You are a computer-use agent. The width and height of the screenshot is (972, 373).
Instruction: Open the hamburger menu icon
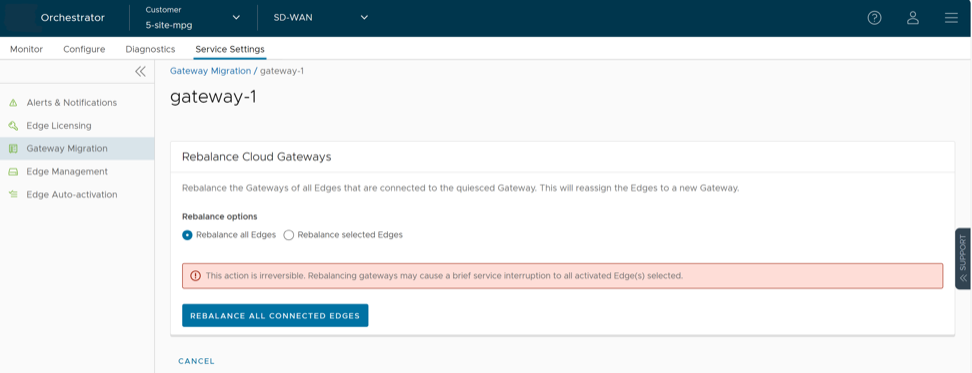(x=951, y=18)
